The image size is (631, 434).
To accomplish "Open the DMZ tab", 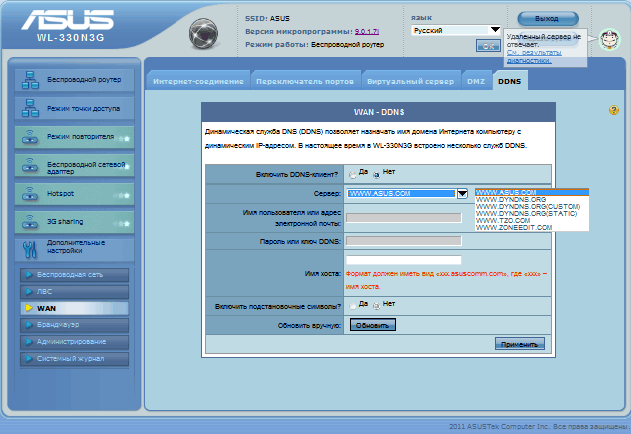I will tap(476, 81).
